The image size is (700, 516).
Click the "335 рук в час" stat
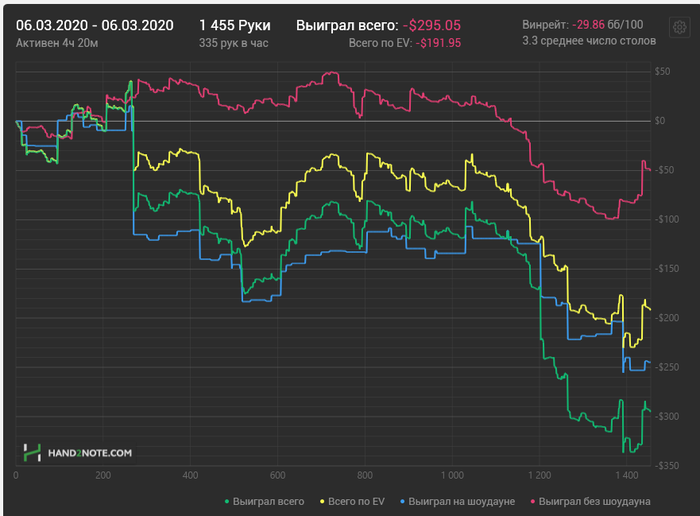[x=234, y=43]
